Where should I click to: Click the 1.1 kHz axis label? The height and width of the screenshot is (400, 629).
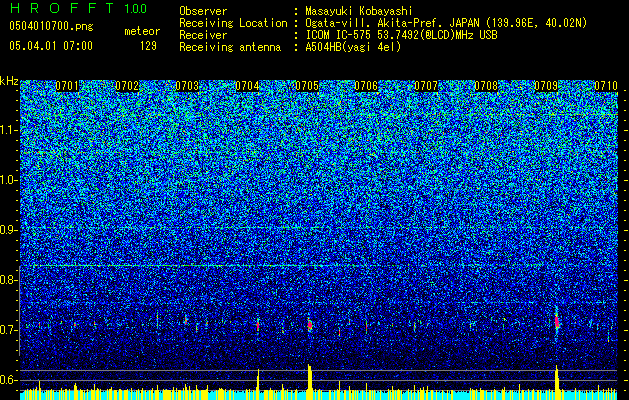coord(8,130)
